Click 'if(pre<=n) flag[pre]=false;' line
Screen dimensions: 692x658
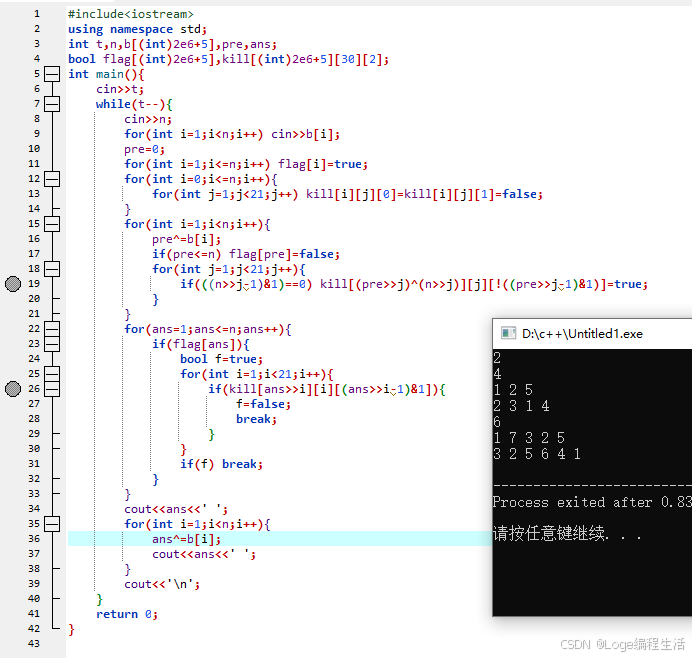point(246,254)
